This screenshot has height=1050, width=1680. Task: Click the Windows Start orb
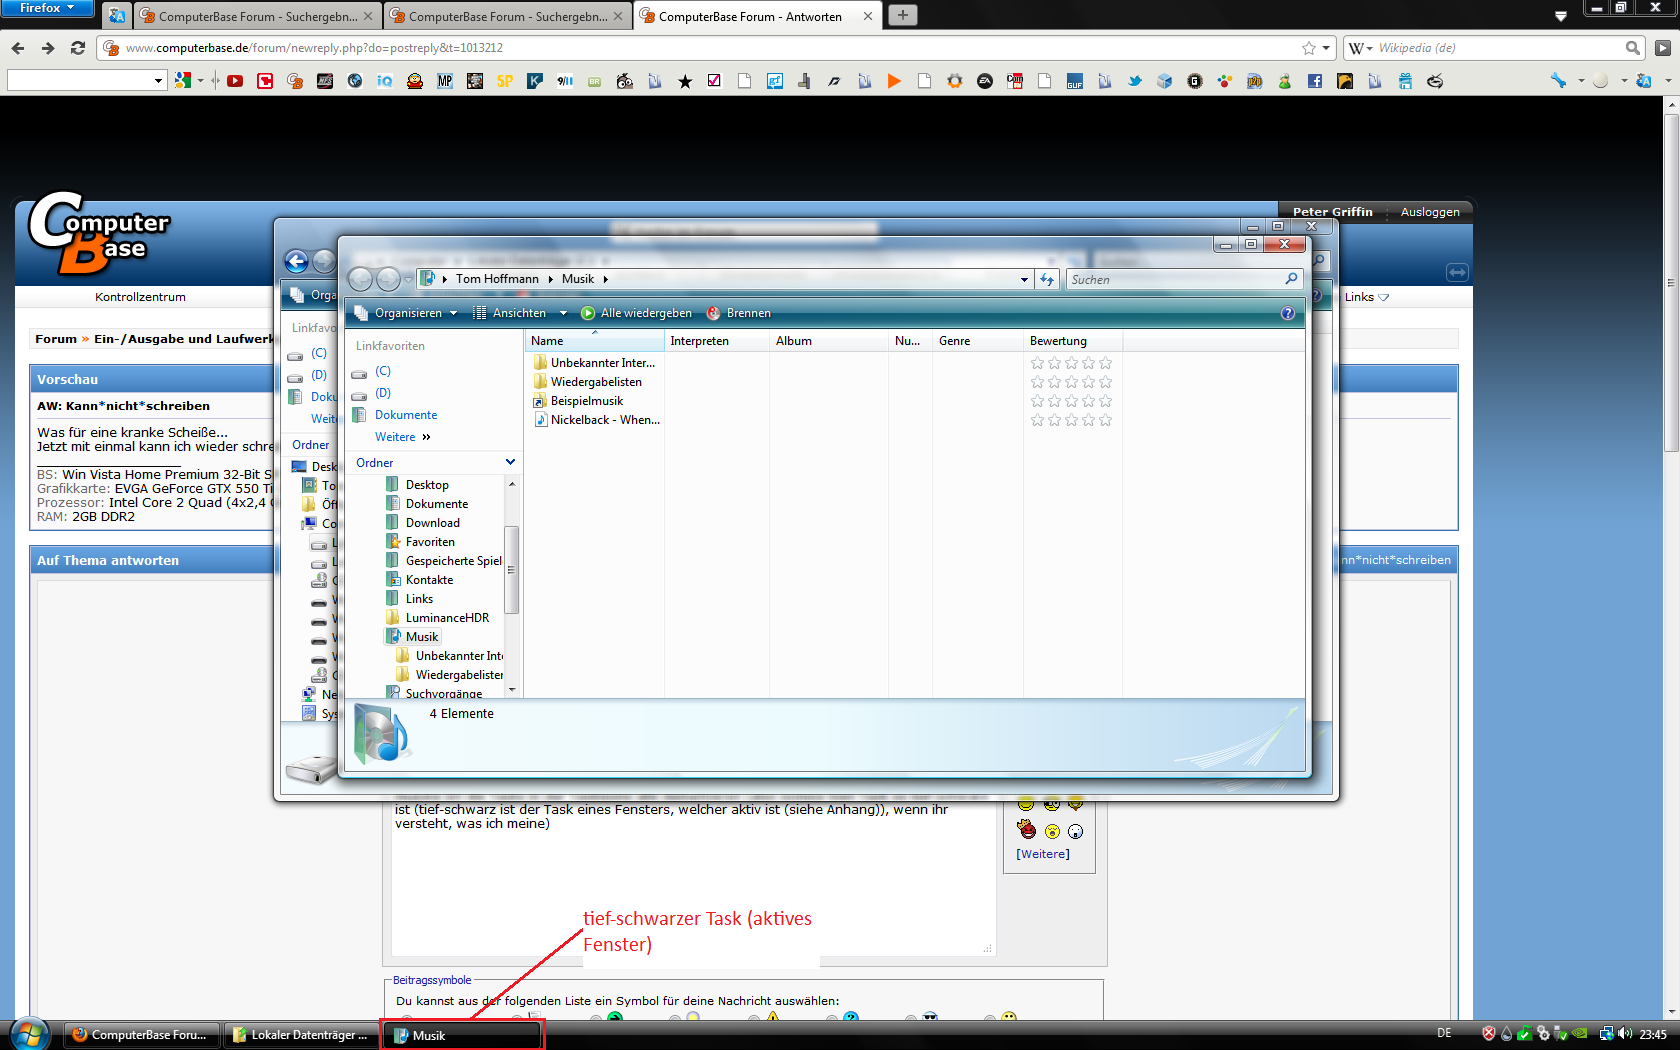29,1034
